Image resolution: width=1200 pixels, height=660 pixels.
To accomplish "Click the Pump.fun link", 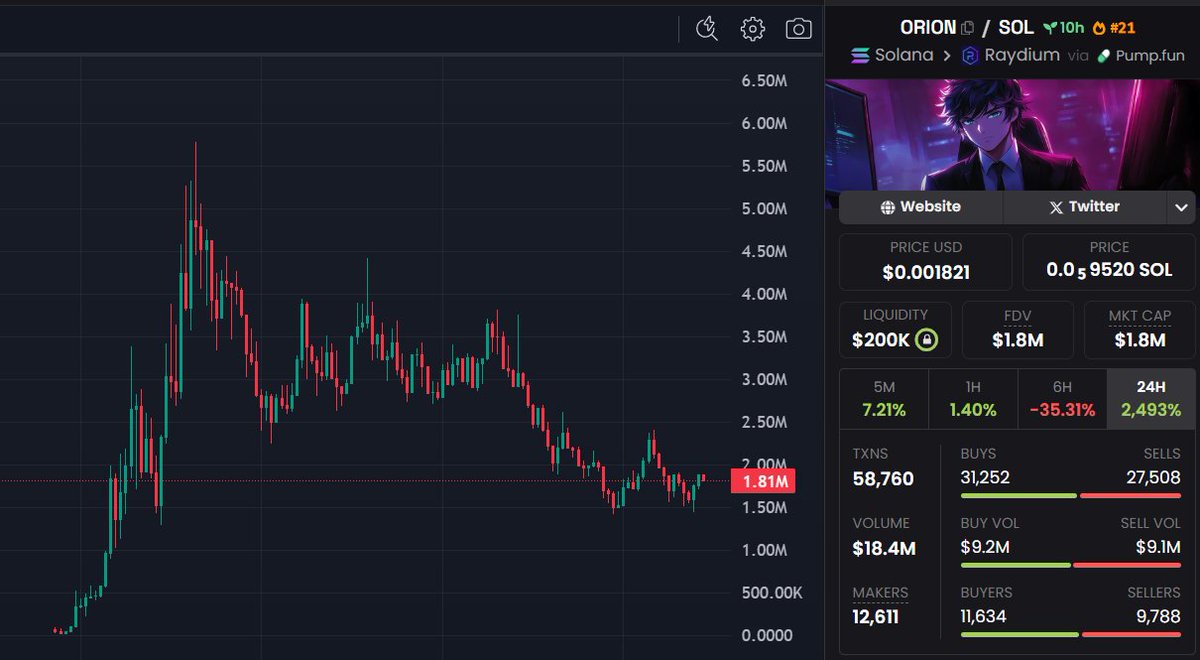I will coord(1143,56).
